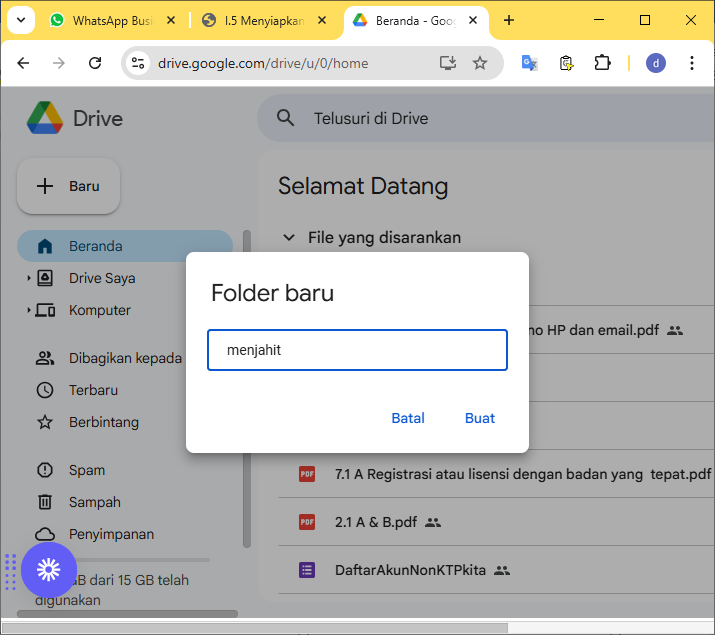Click Batal to cancel folder creation
The width and height of the screenshot is (715, 635).
click(408, 418)
